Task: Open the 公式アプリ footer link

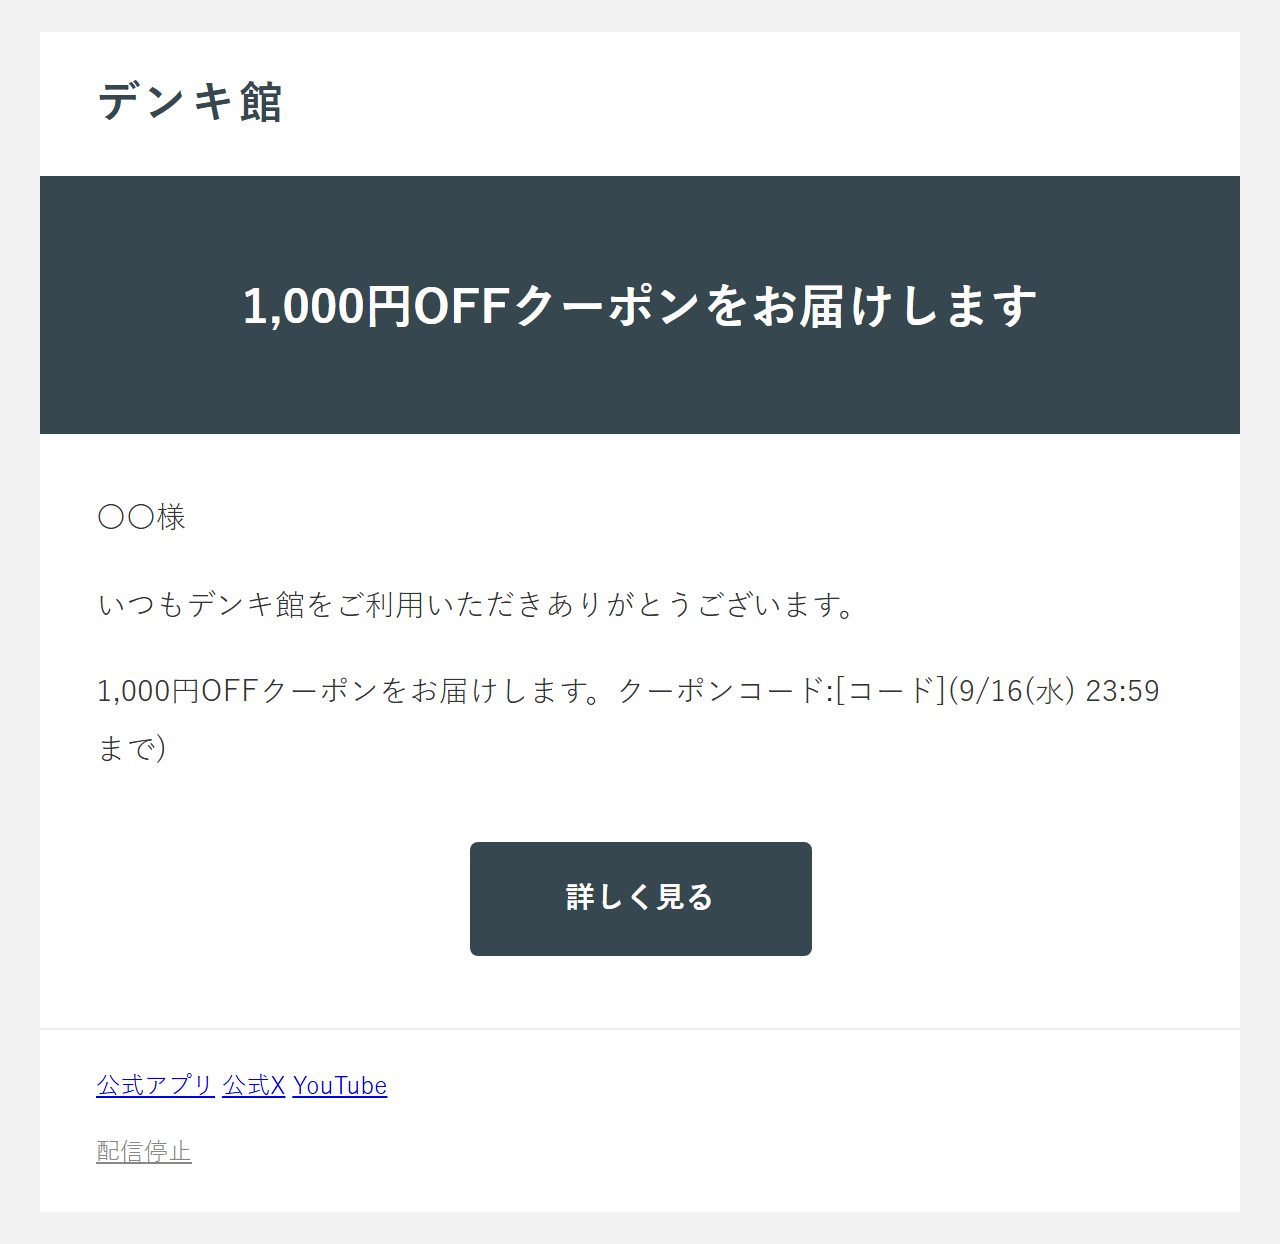Action: tap(155, 1085)
